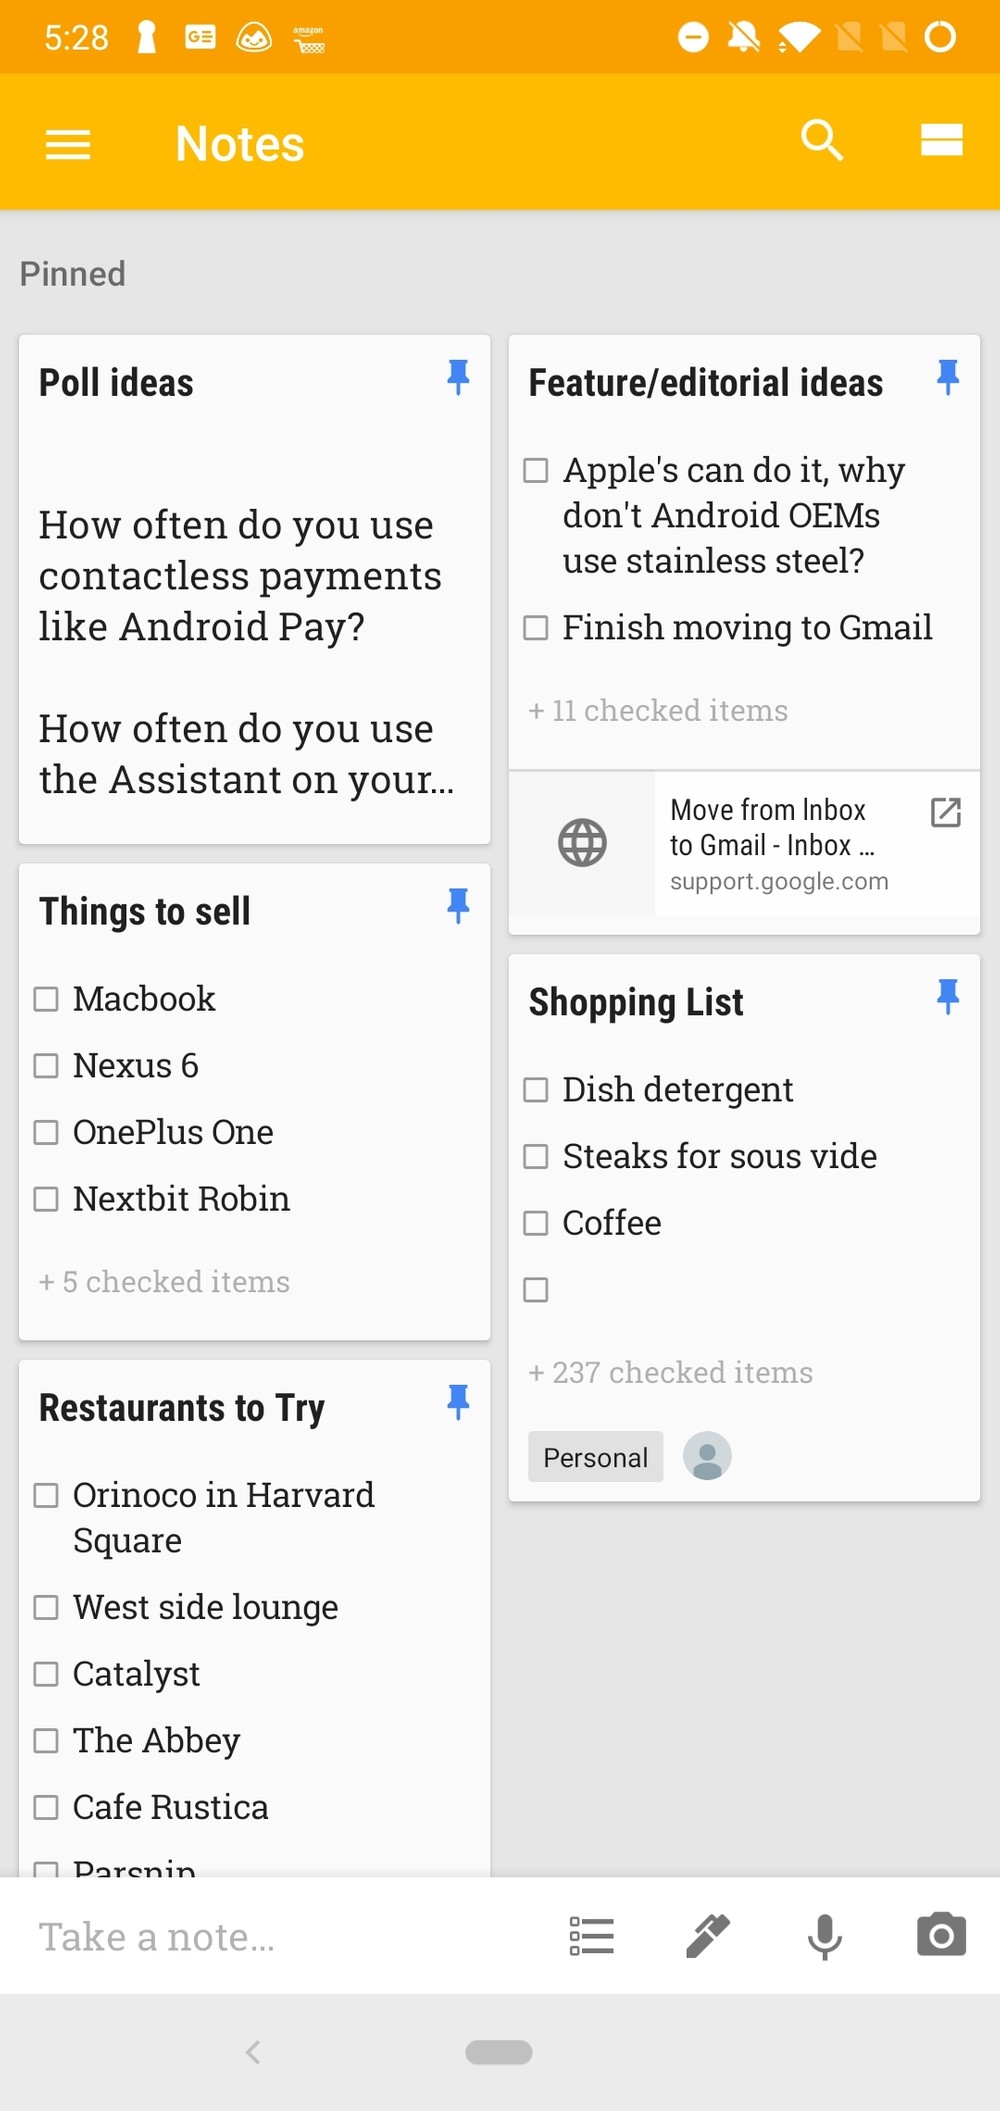1000x2111 pixels.
Task: Switch to single-column list view
Action: click(x=941, y=140)
